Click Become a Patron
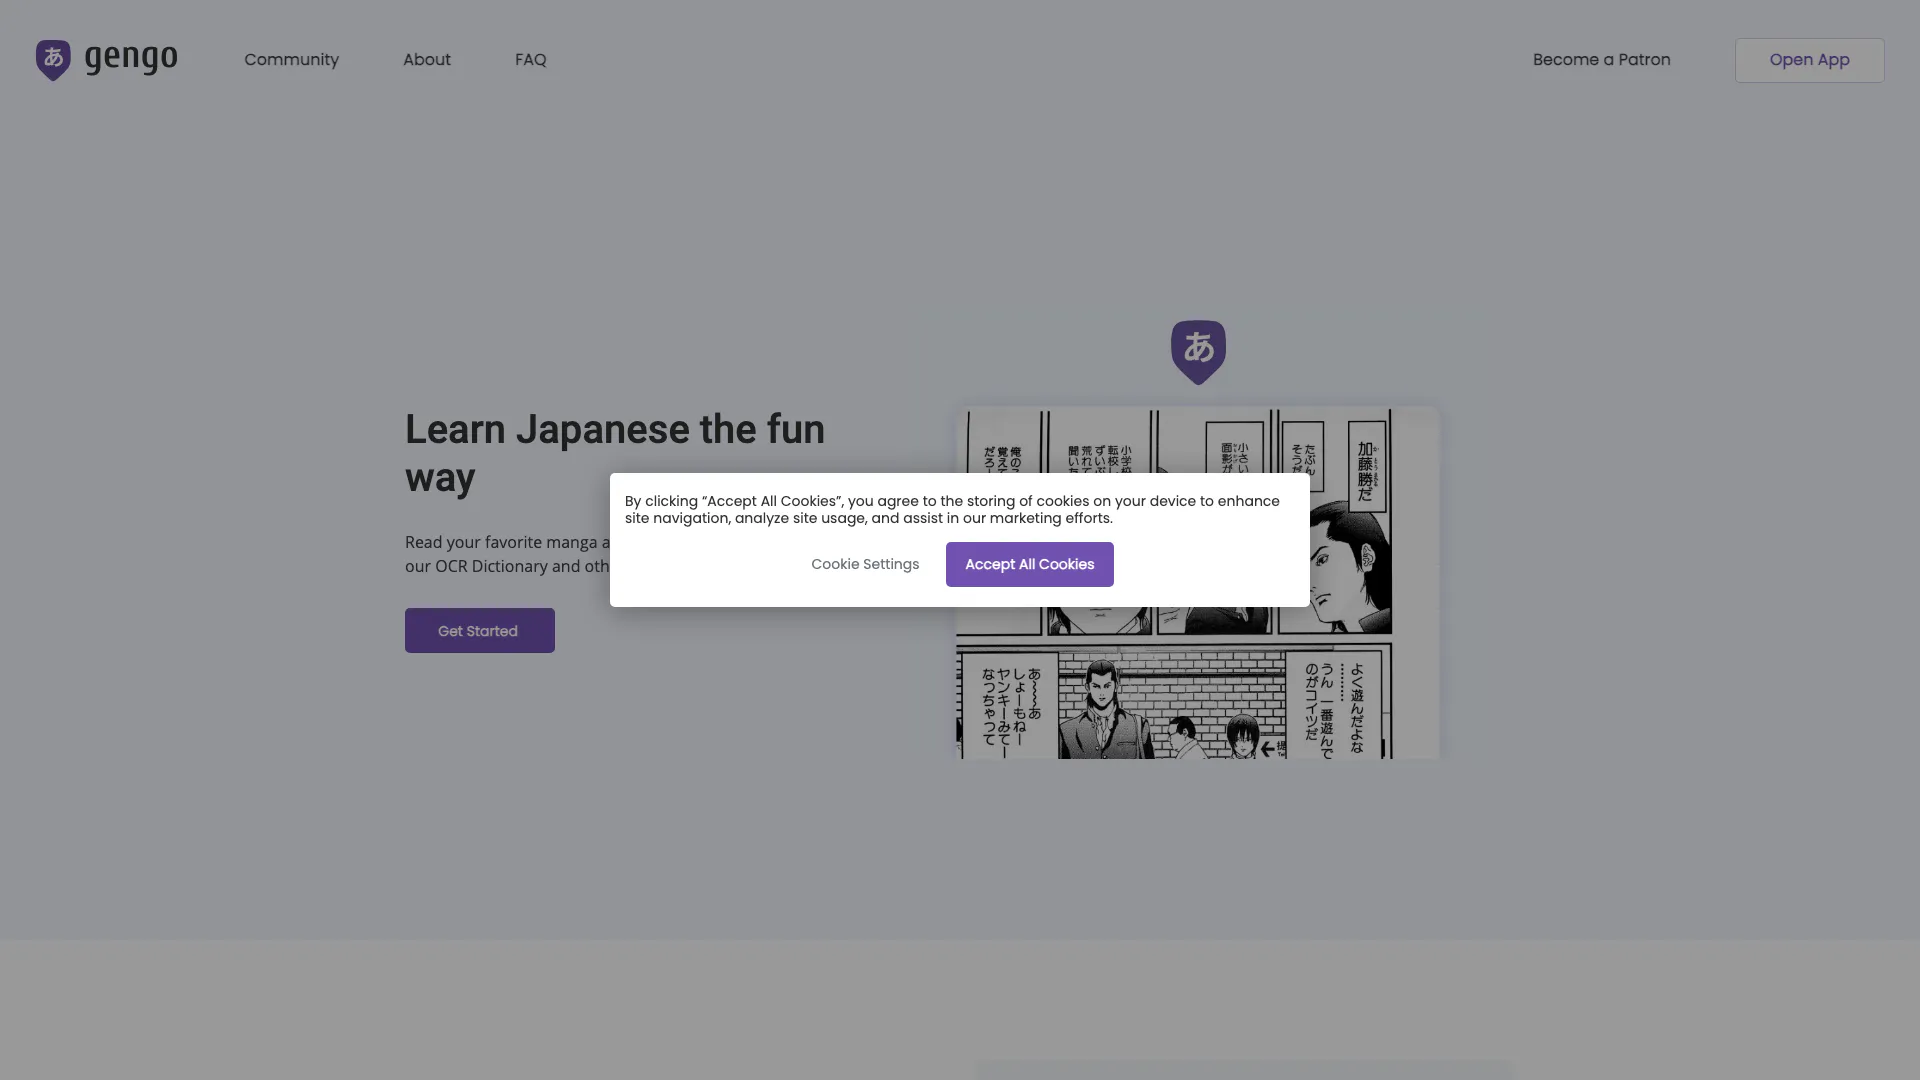Viewport: 1920px width, 1080px height. [1601, 60]
